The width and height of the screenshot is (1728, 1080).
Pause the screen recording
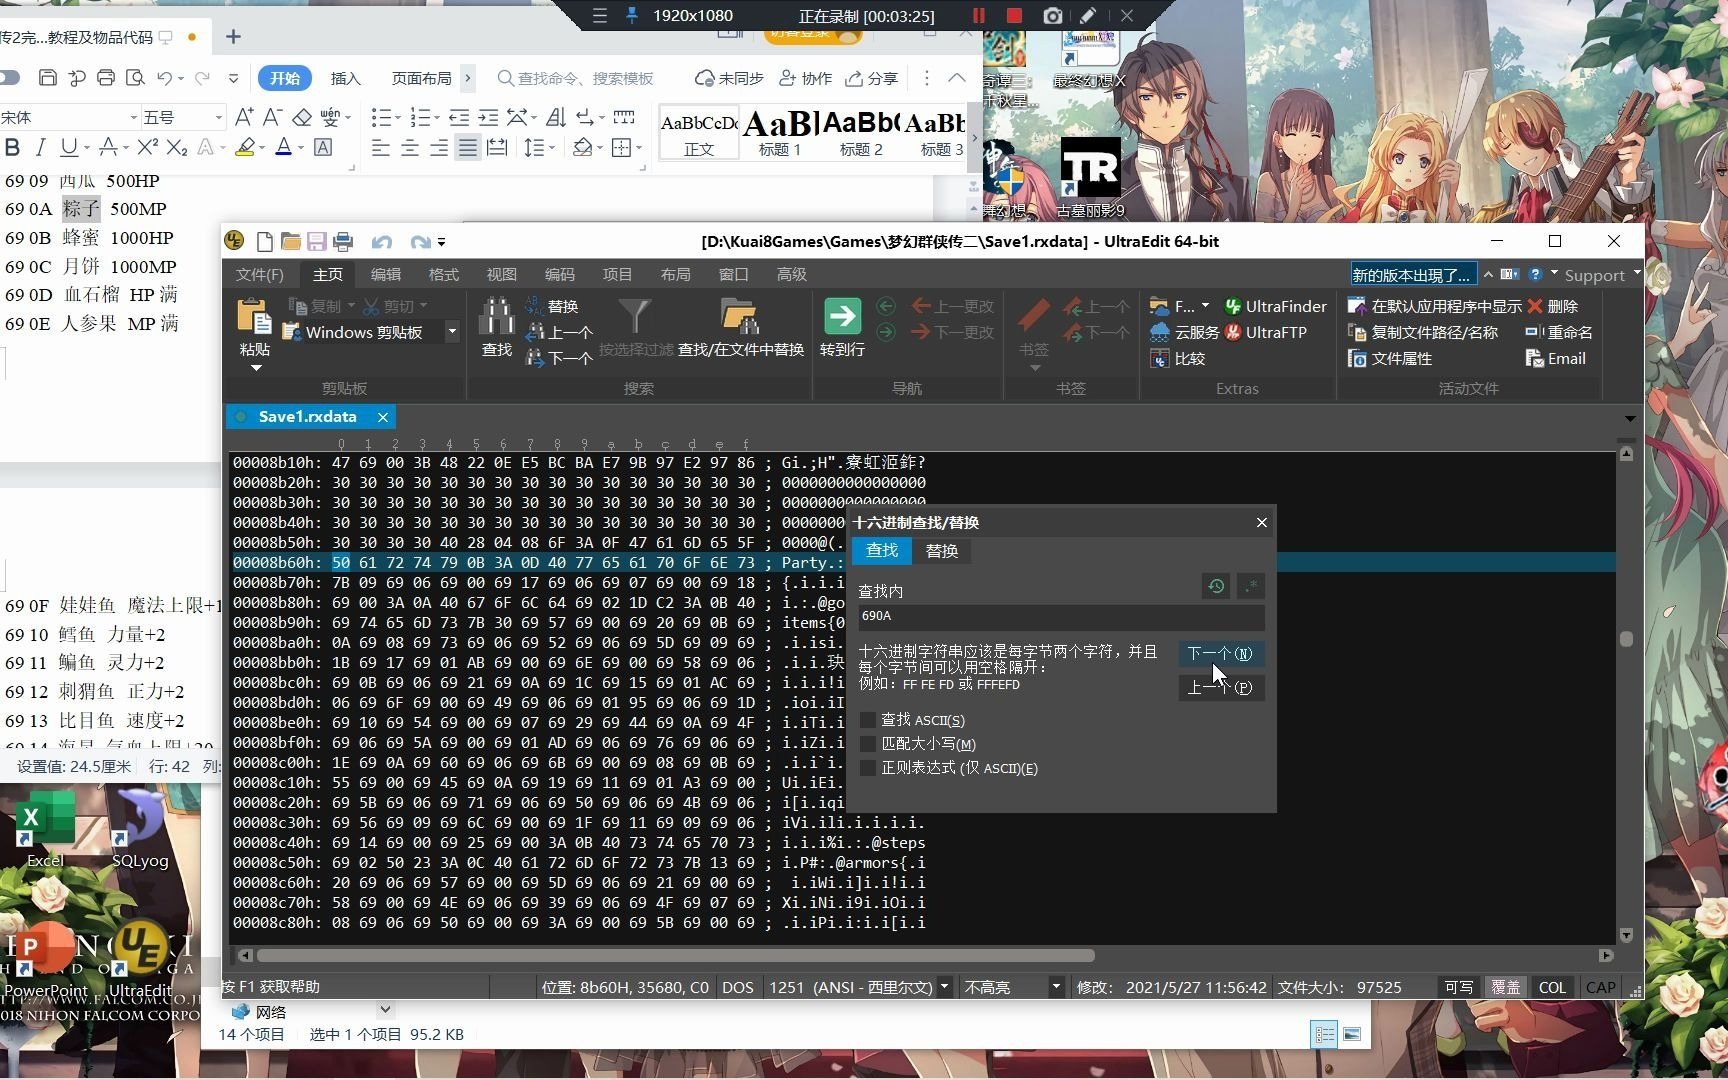click(x=978, y=16)
